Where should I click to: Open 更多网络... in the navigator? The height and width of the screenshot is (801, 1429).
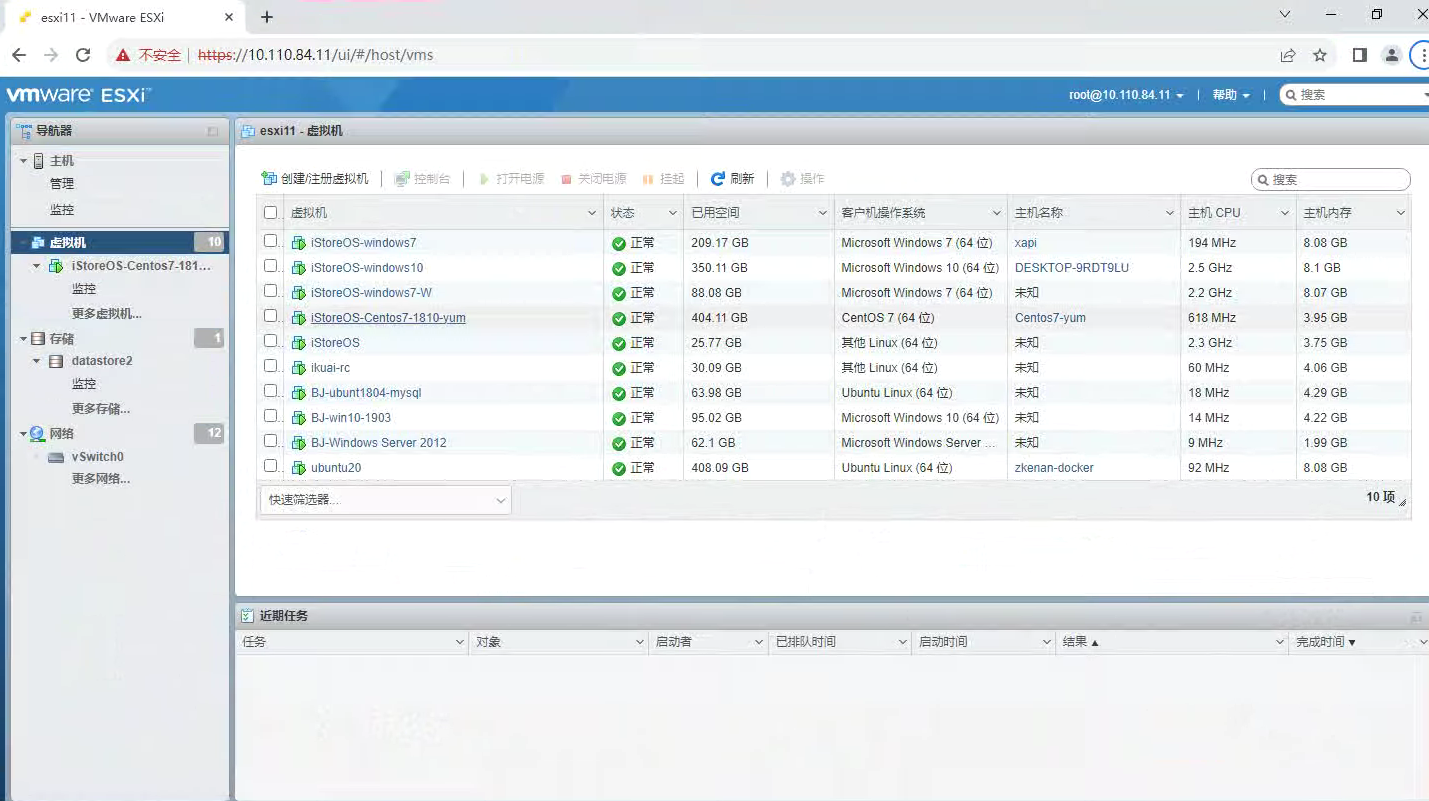click(101, 479)
